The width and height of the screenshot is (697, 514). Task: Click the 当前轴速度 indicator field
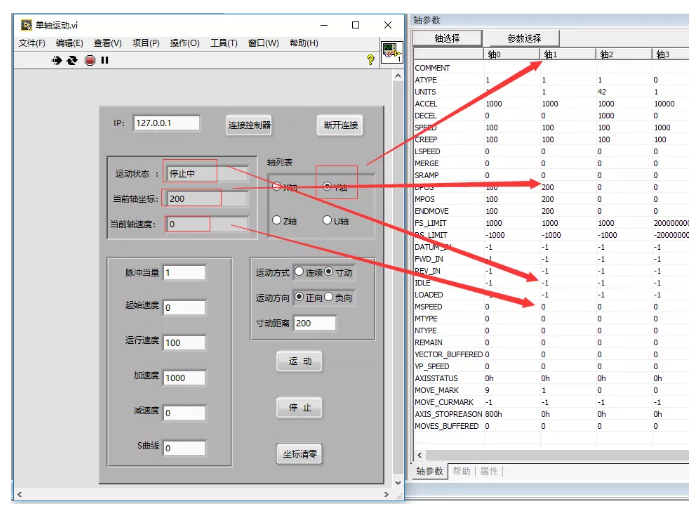[x=207, y=224]
